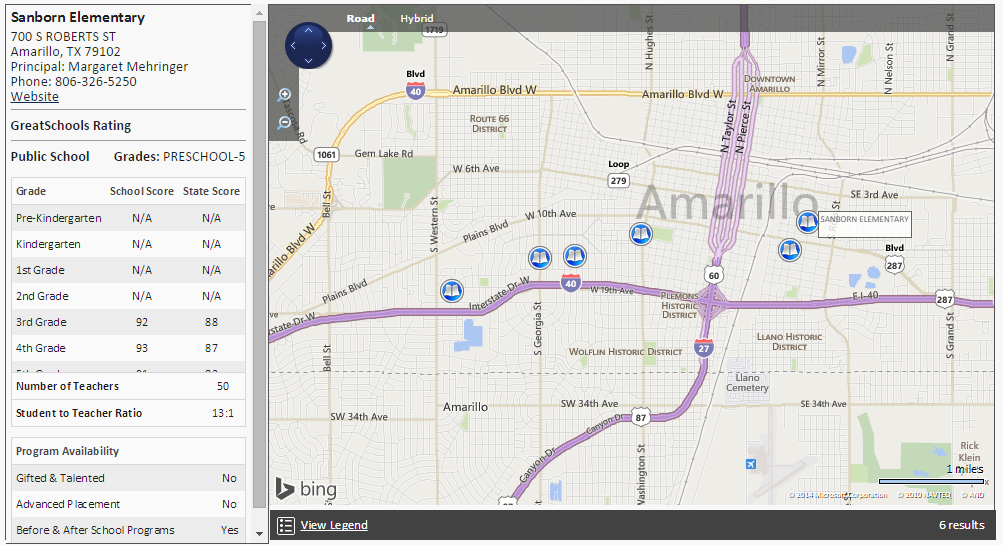Click 3rd Grade school score 92
Image resolution: width=1003 pixels, height=545 pixels.
click(x=141, y=322)
